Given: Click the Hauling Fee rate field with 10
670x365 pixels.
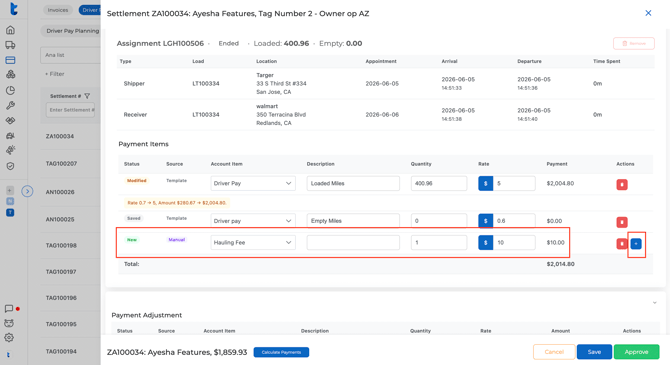Looking at the screenshot, I should point(514,242).
